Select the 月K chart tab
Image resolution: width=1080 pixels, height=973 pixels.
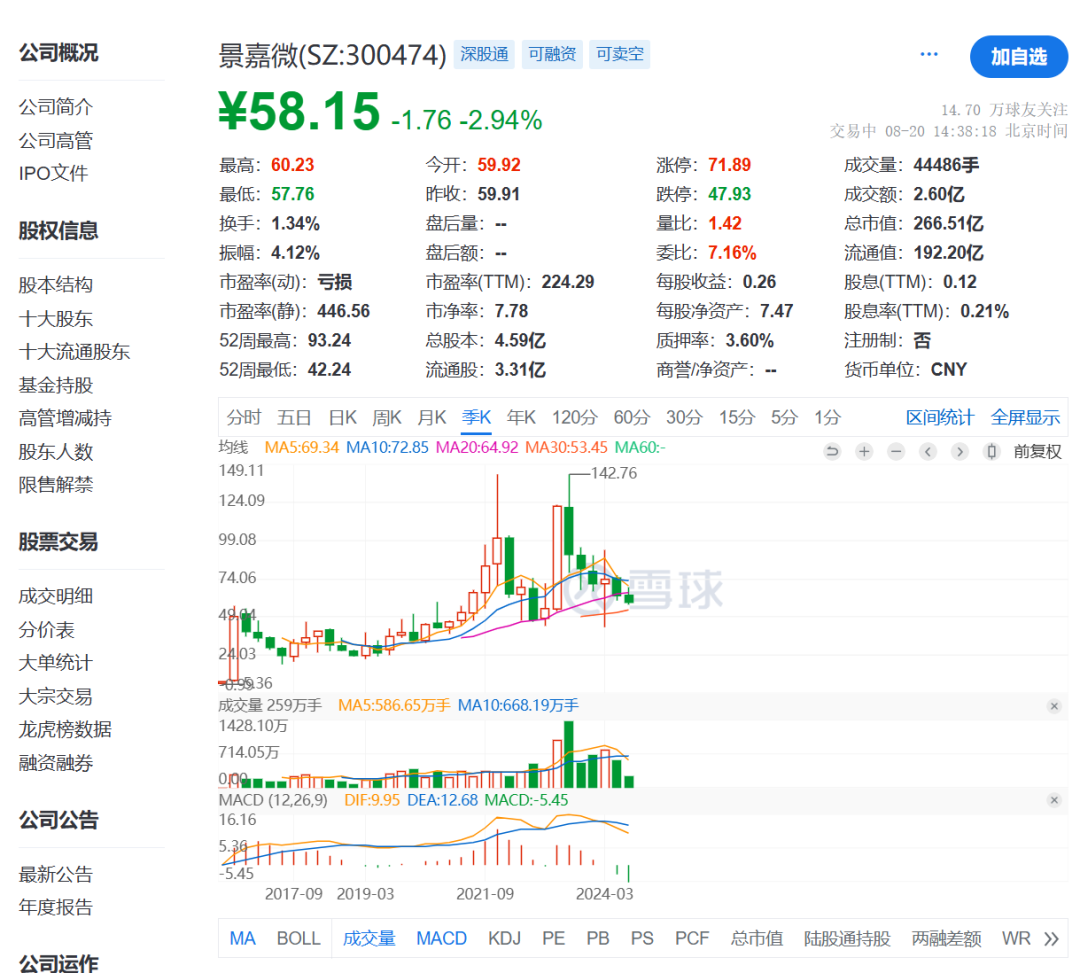click(x=432, y=417)
